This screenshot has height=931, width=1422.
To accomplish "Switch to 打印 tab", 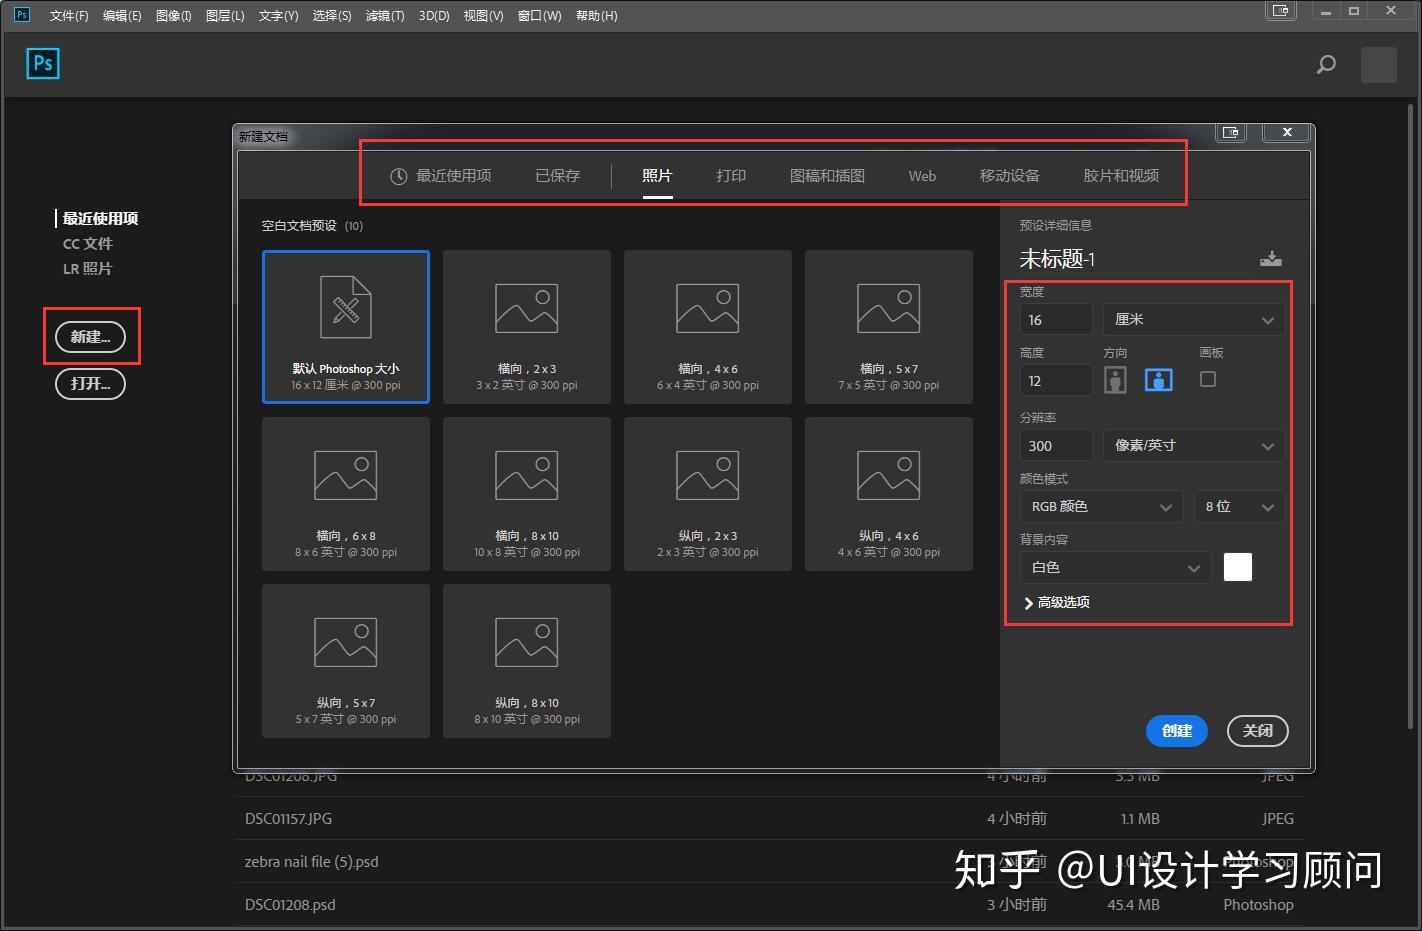I will click(x=731, y=176).
